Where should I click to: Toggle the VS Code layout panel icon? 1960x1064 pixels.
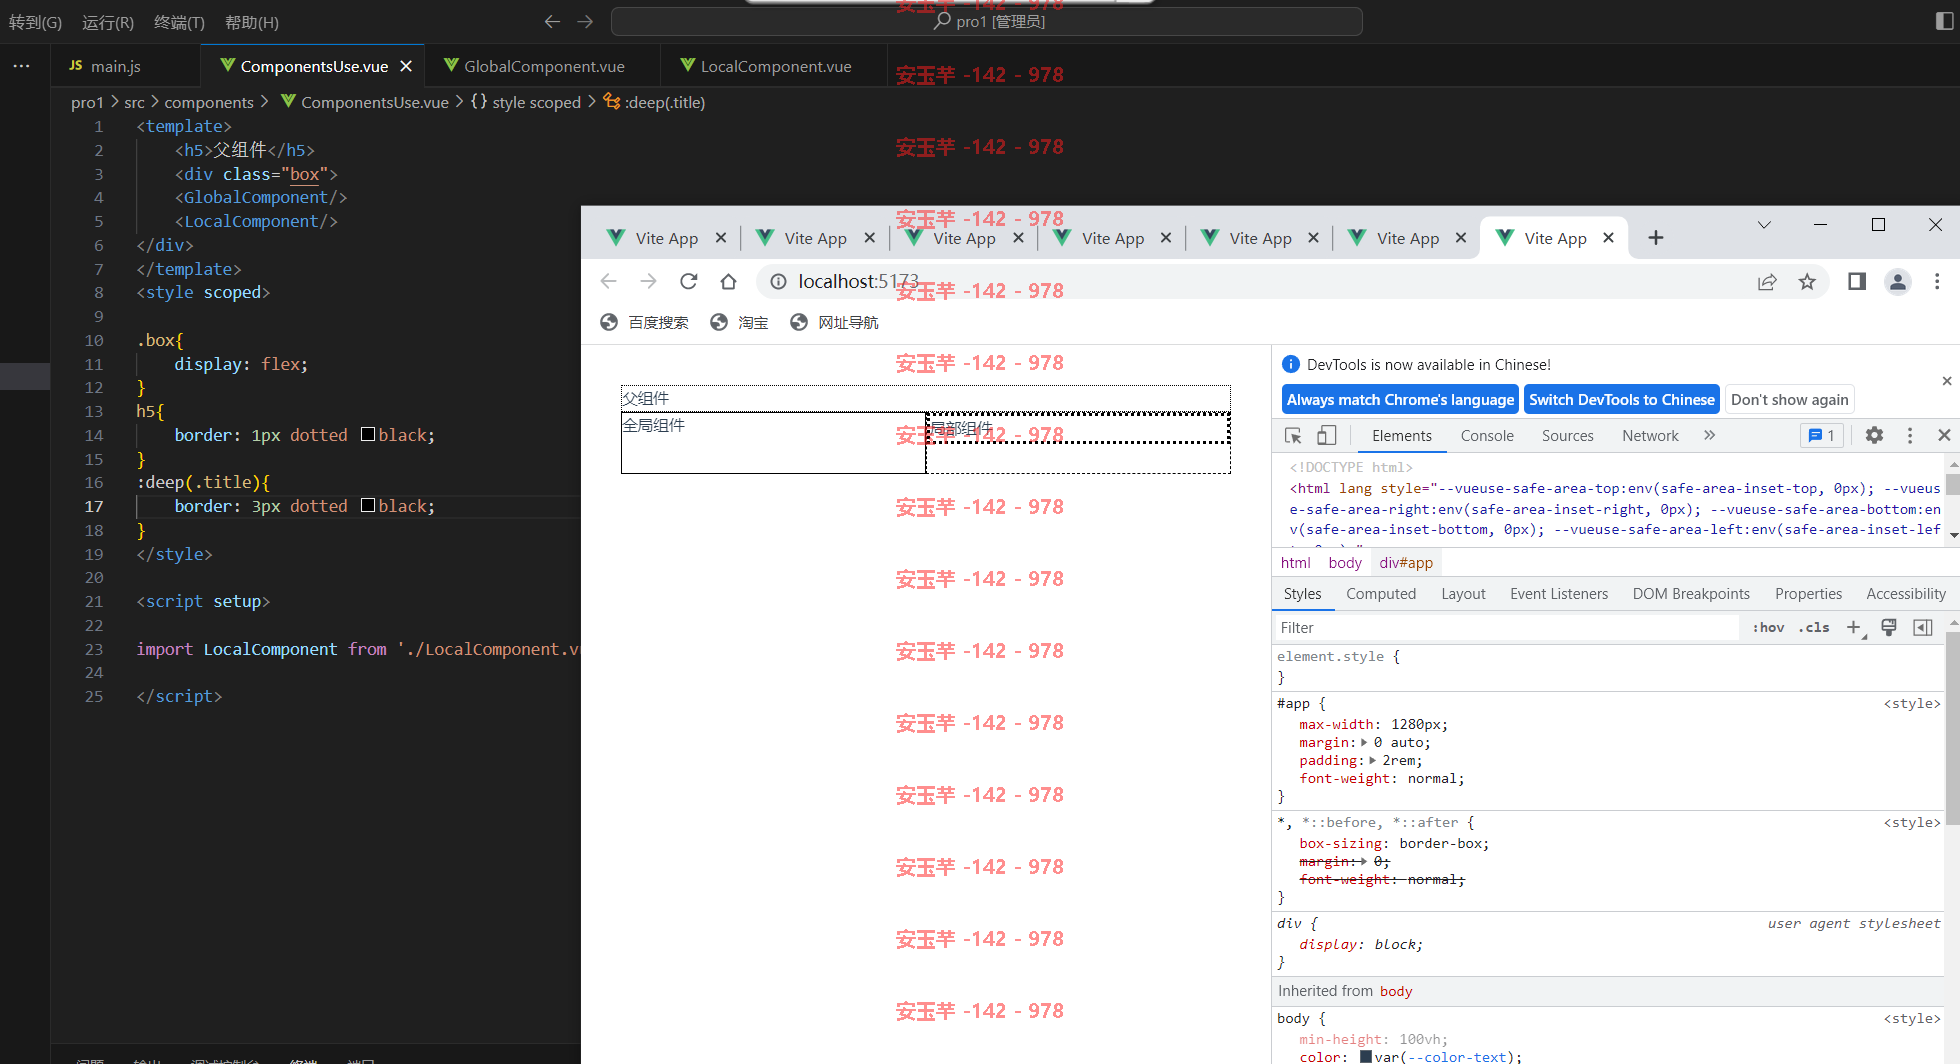coord(1944,21)
